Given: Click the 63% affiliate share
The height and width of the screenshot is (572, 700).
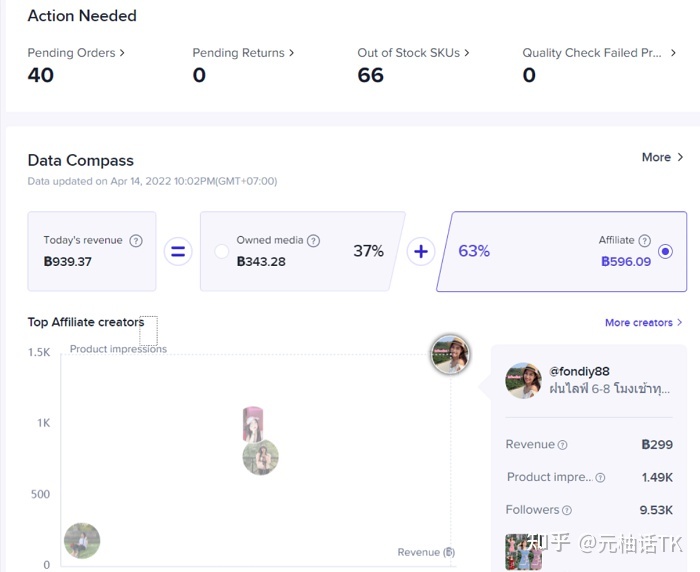Looking at the screenshot, I should (x=474, y=251).
